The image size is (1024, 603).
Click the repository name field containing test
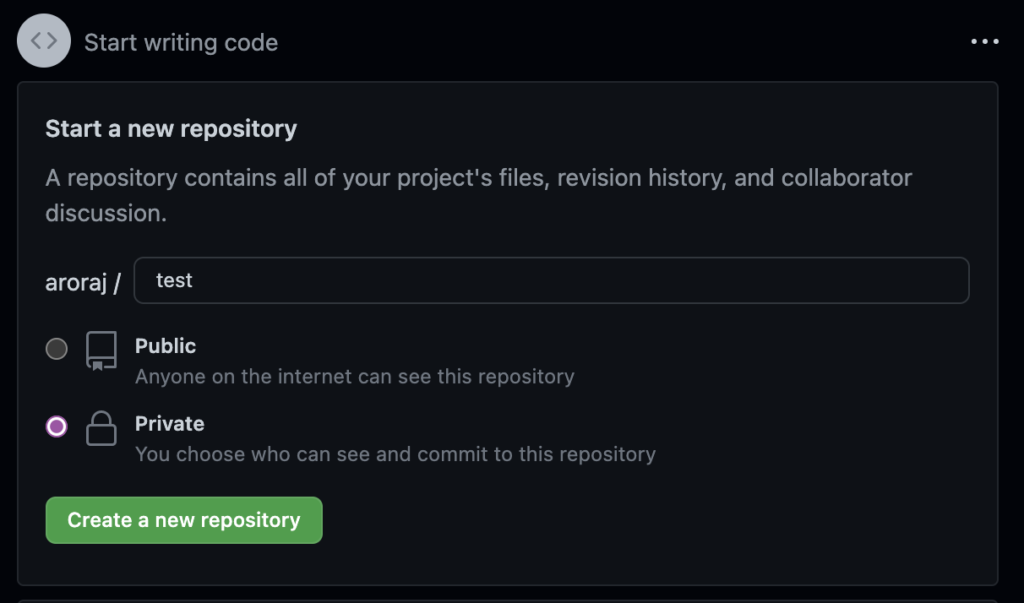pyautogui.click(x=552, y=280)
